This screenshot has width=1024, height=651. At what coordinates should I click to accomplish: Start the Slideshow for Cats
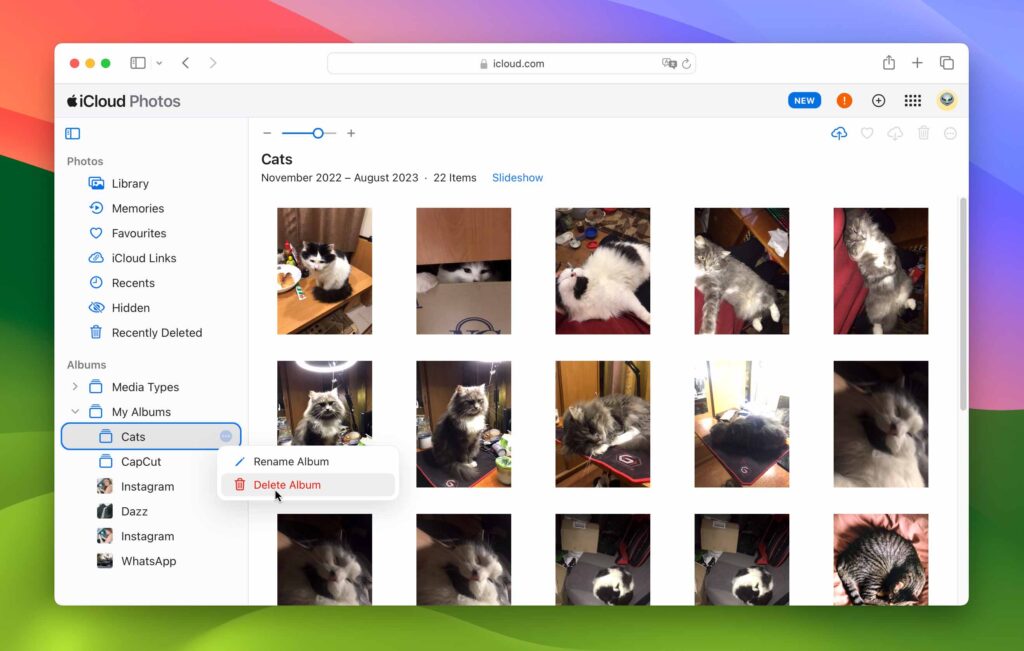click(x=517, y=177)
